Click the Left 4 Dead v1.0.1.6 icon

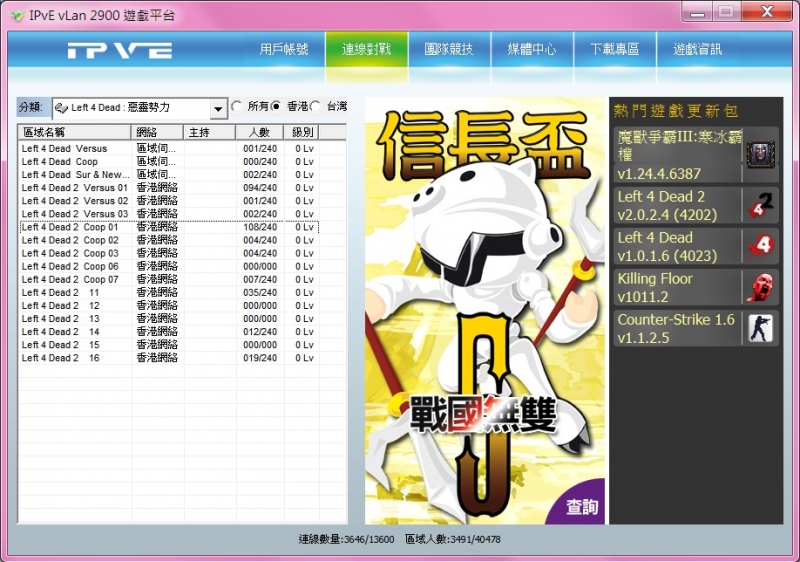760,246
